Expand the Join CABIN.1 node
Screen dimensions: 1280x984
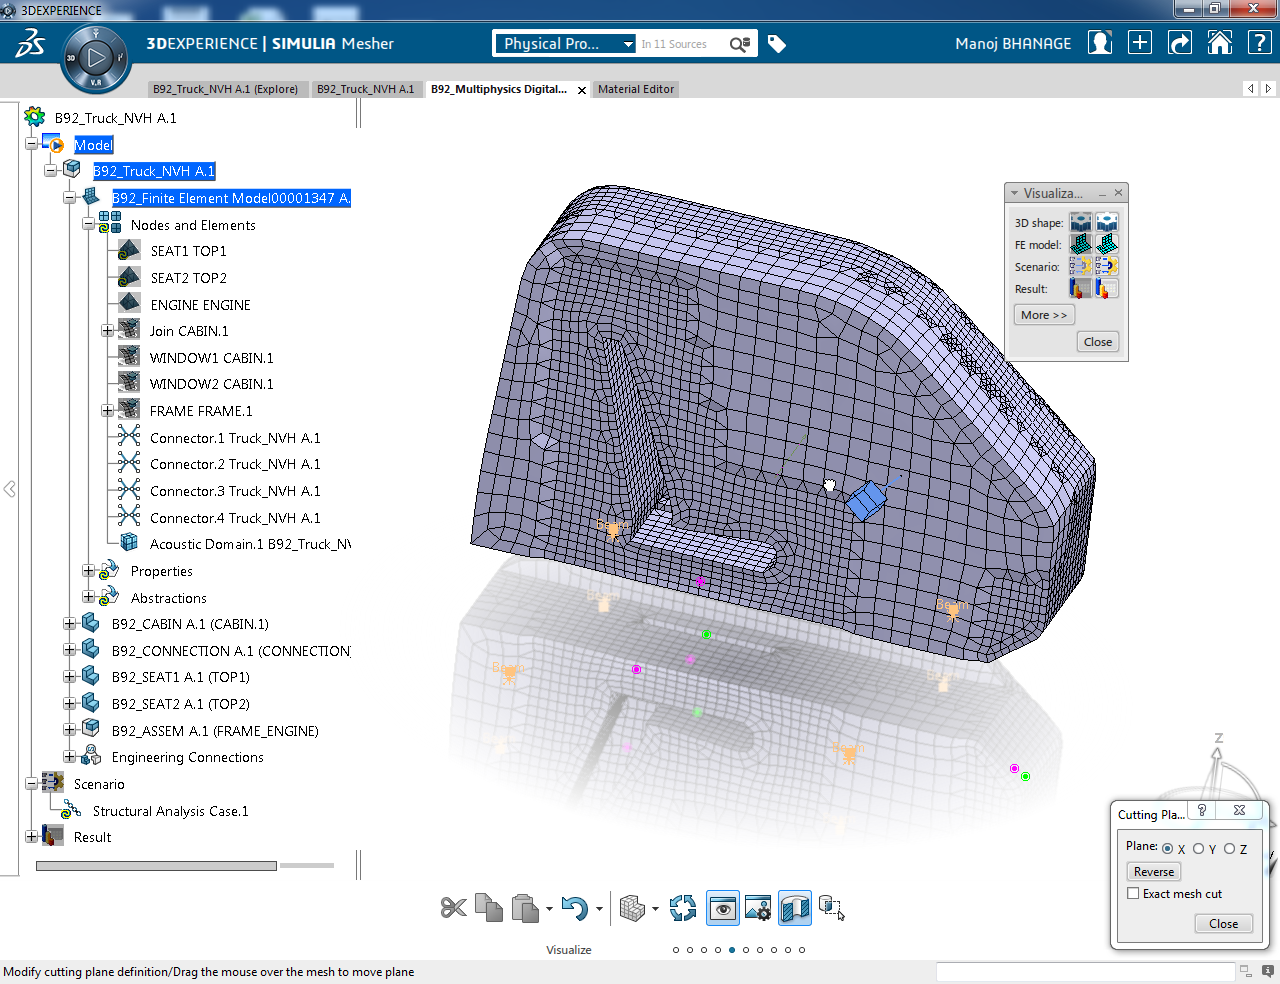tap(107, 331)
